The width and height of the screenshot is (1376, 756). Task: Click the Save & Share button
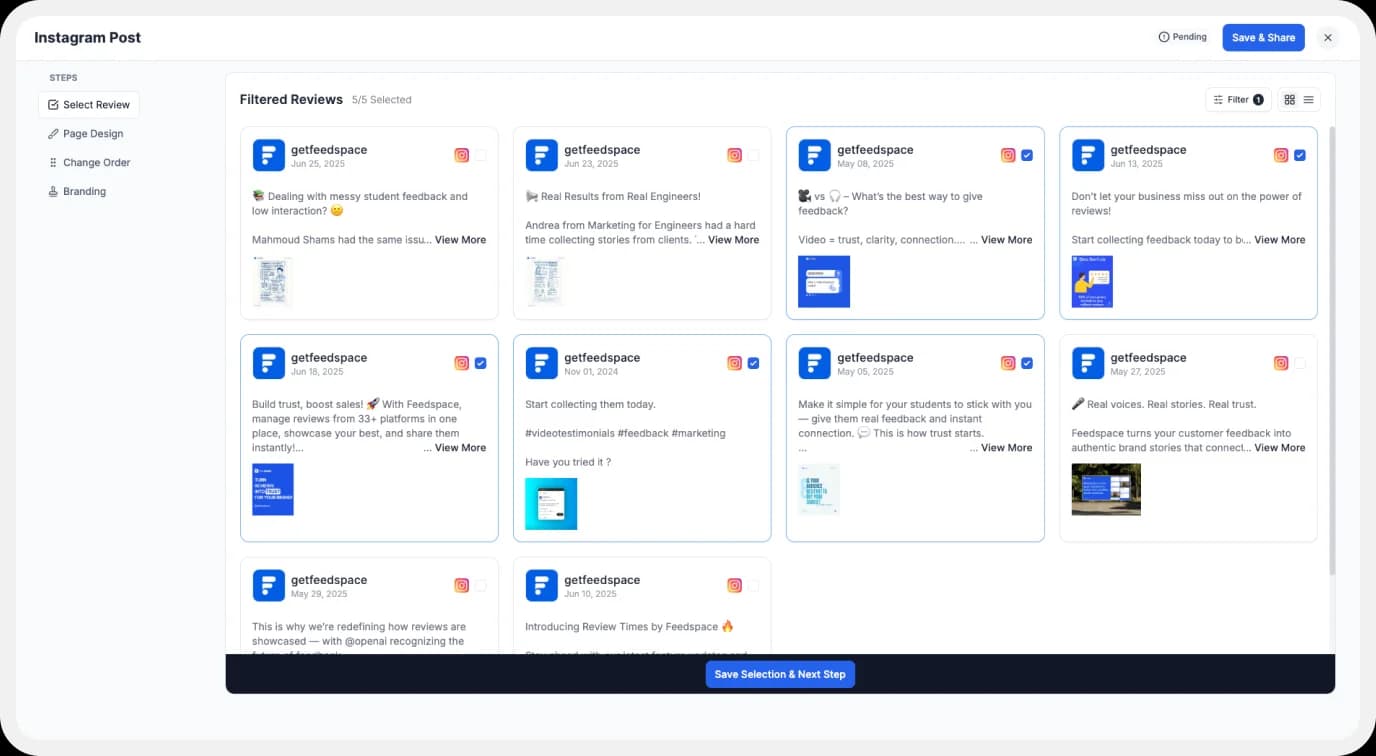coord(1263,38)
